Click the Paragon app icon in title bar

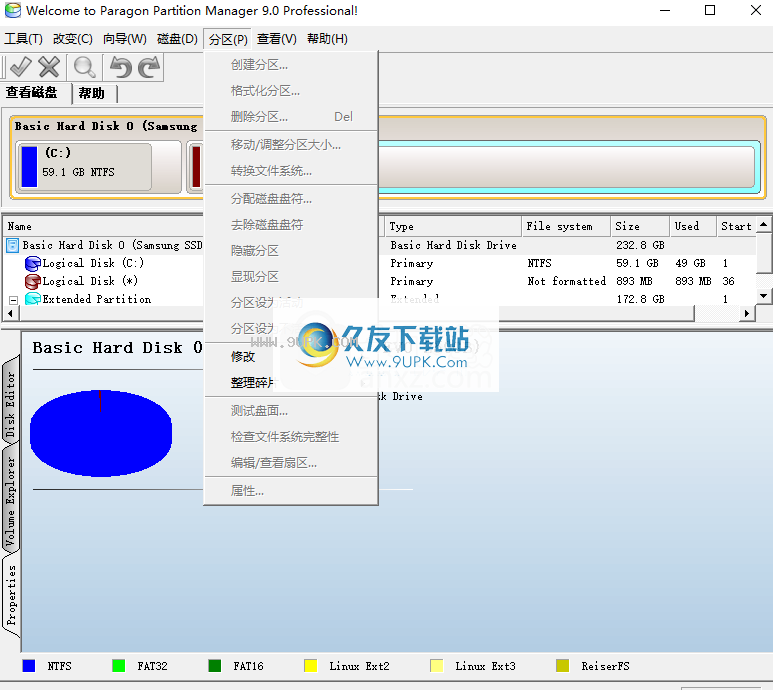coord(13,10)
